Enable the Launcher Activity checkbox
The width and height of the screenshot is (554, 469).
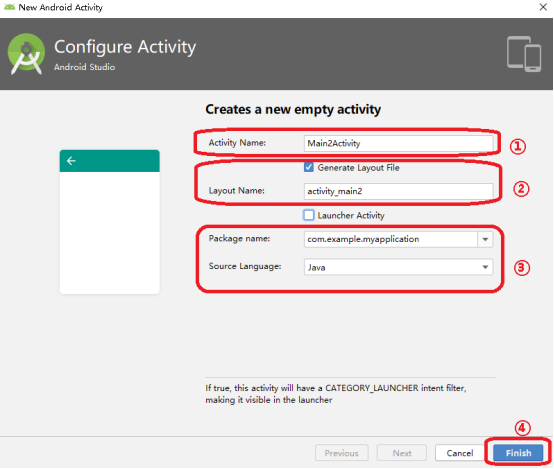tap(308, 215)
